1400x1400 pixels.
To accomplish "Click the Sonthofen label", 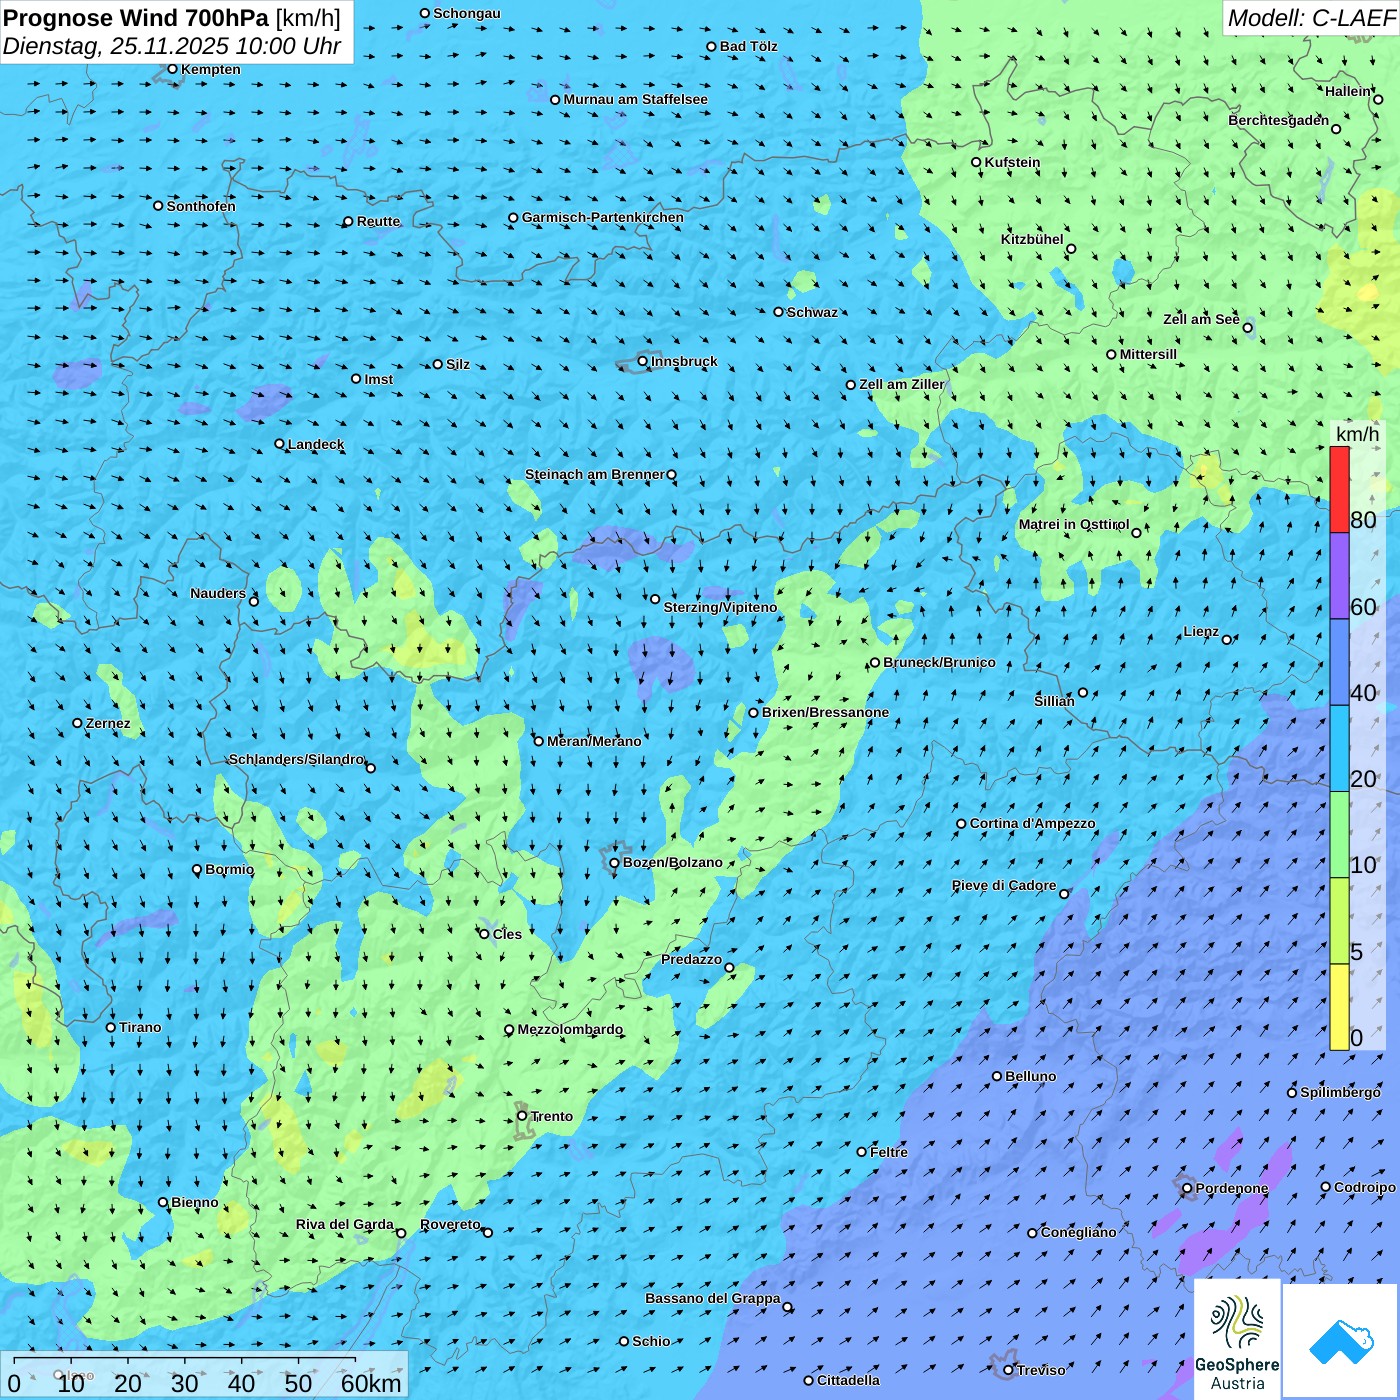I will (x=201, y=206).
